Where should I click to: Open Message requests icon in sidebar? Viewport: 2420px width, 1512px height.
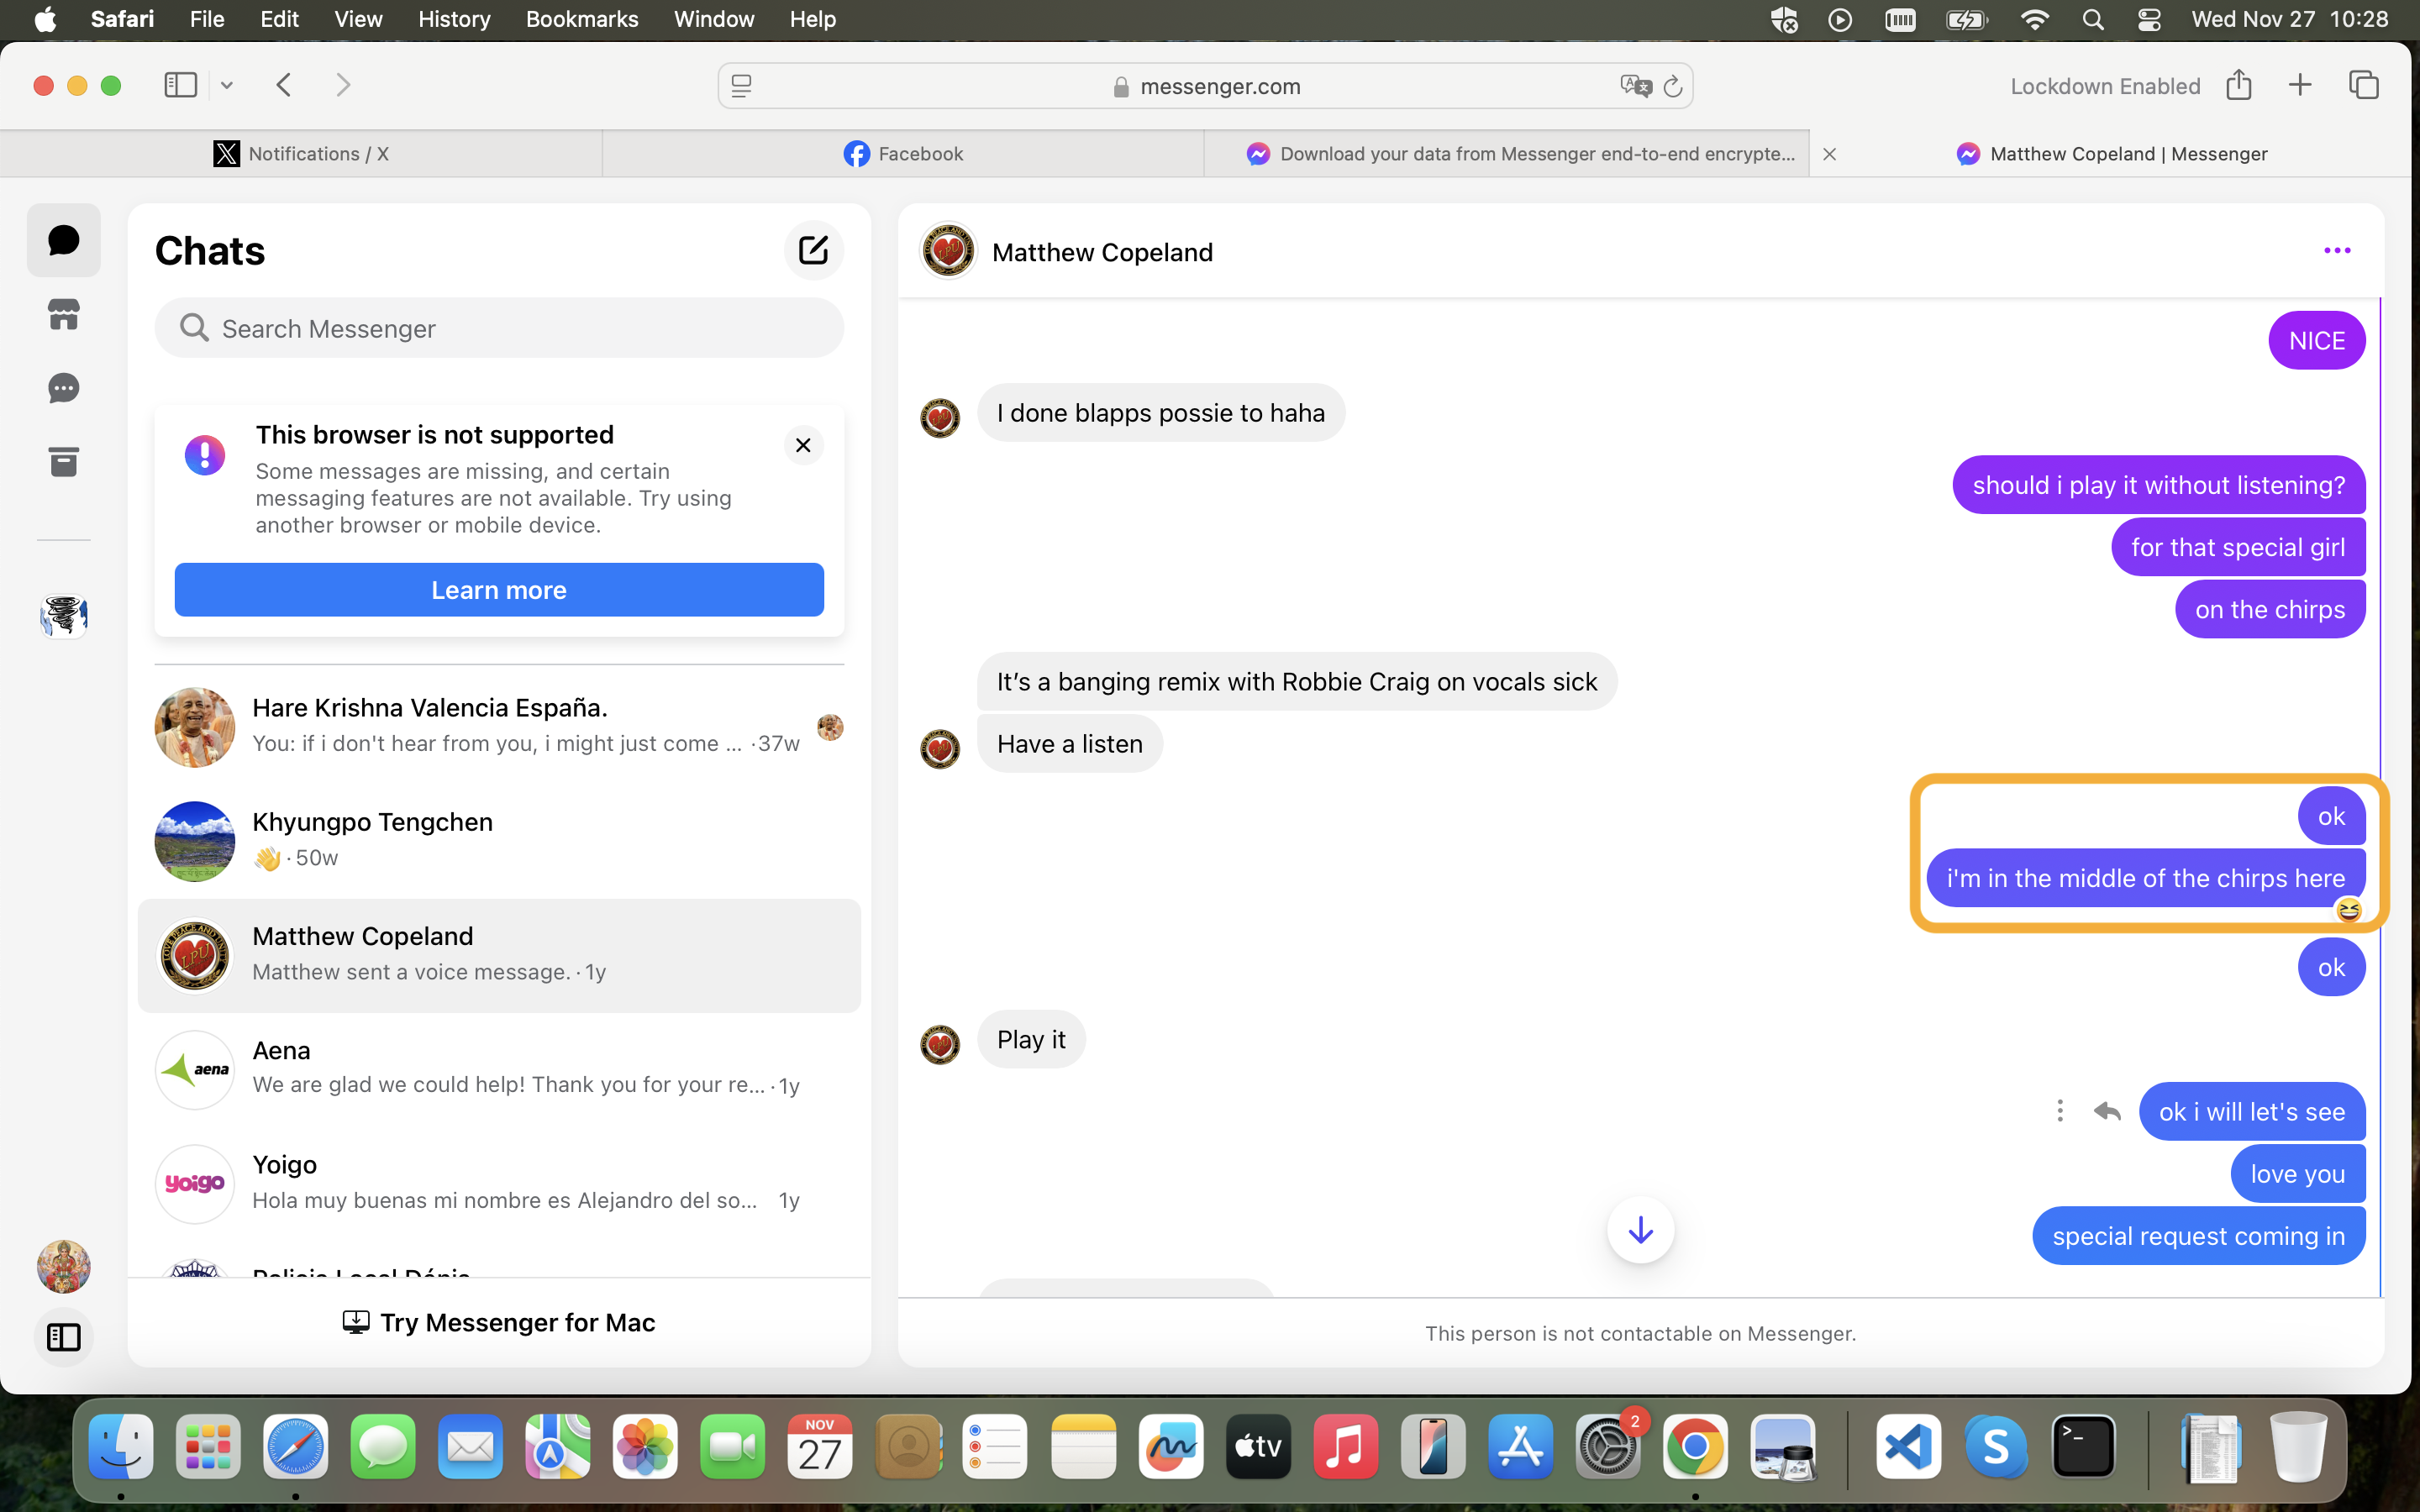pos(64,388)
